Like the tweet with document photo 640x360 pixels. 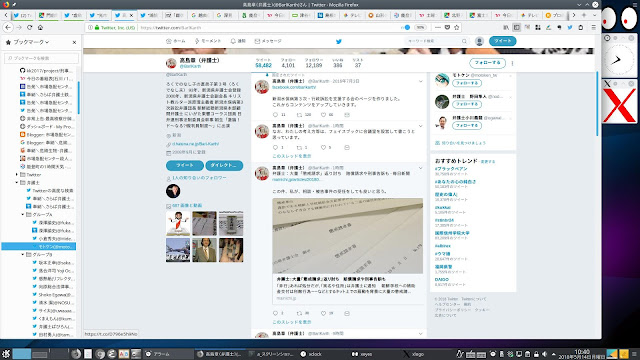[323, 313]
